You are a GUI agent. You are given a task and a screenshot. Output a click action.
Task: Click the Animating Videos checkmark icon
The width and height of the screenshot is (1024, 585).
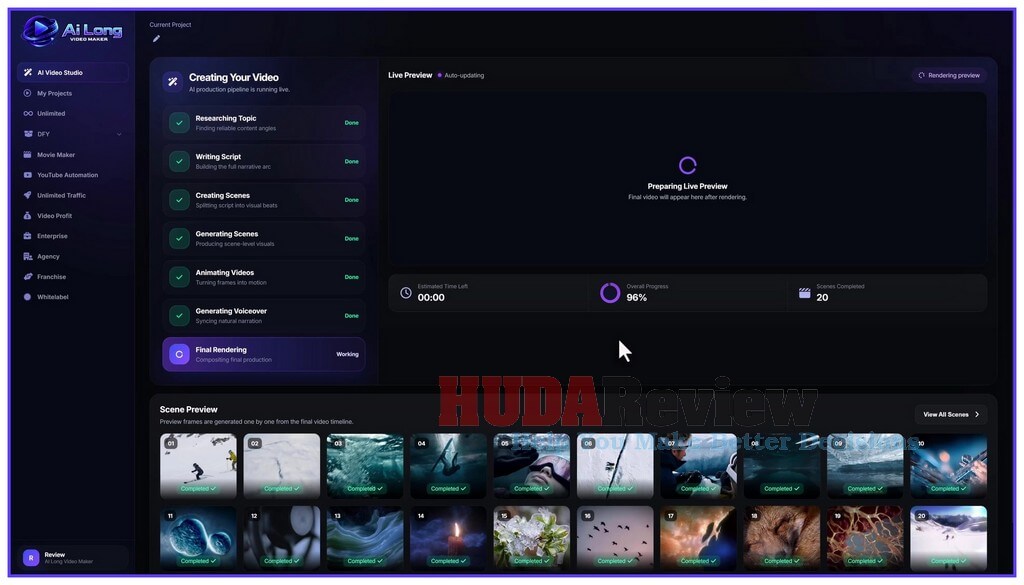pos(179,277)
